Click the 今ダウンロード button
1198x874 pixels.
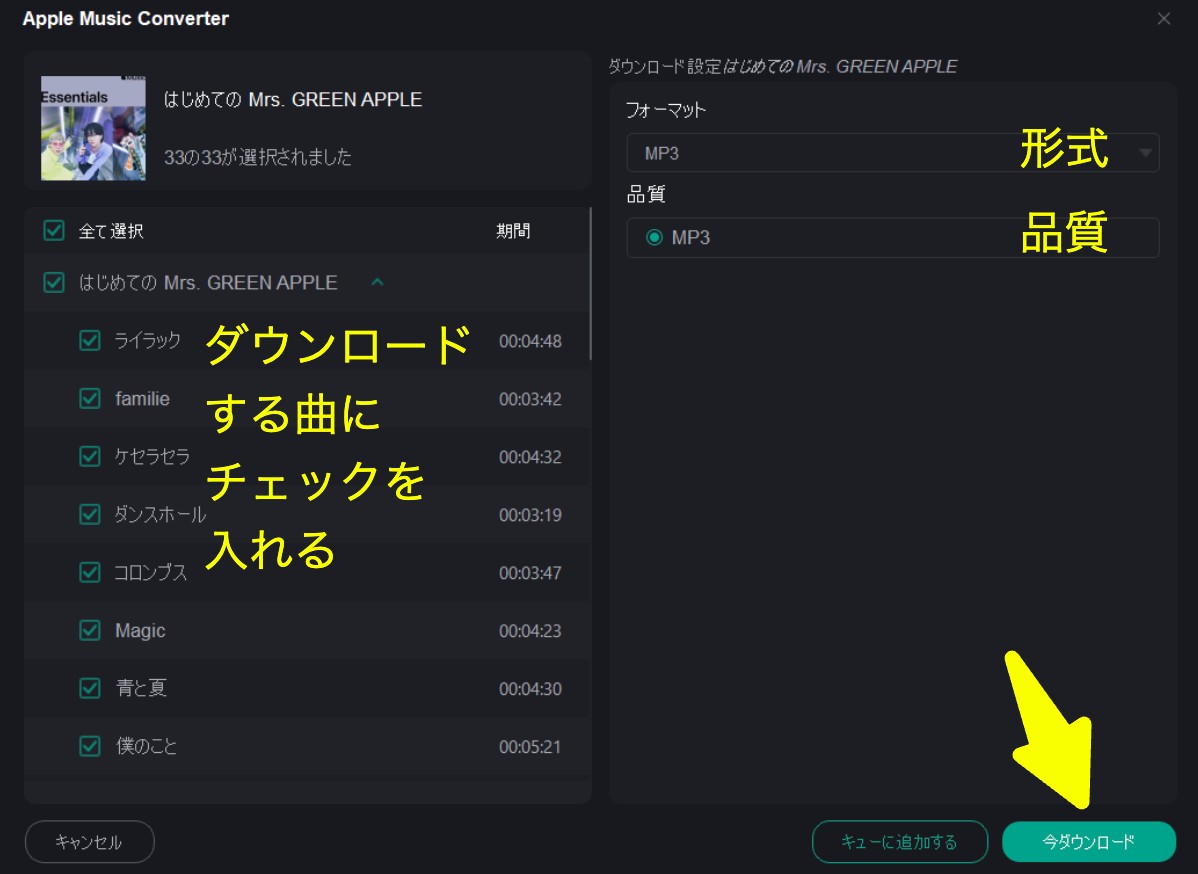[1088, 842]
